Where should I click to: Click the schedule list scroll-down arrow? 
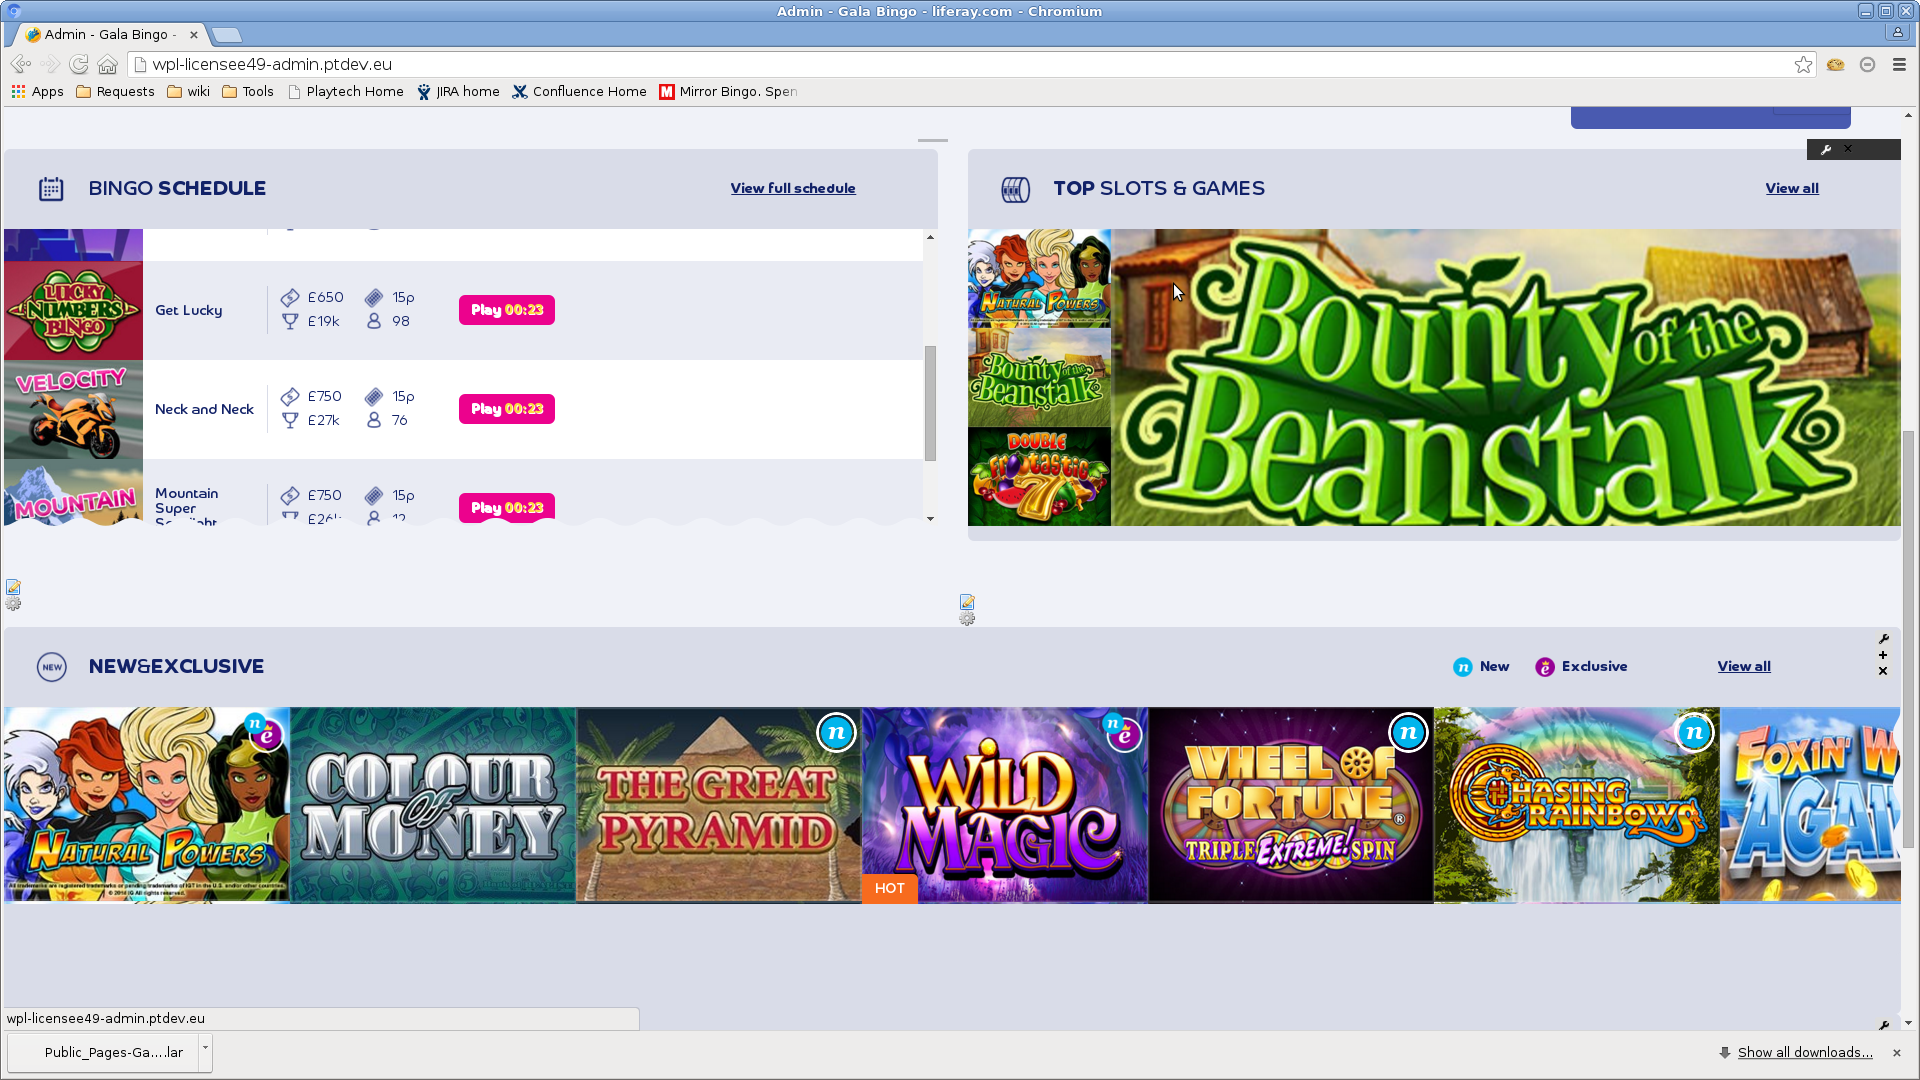tap(930, 518)
